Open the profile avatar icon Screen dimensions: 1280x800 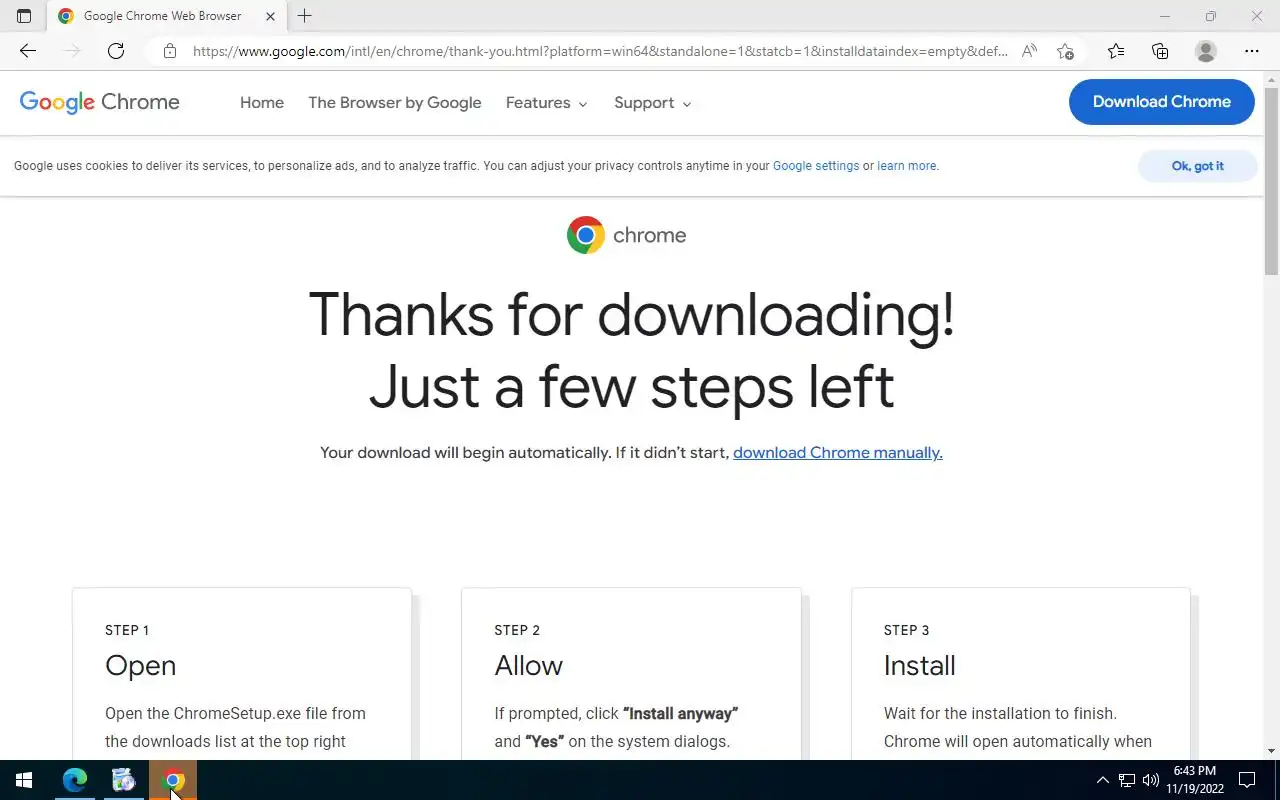(x=1206, y=51)
